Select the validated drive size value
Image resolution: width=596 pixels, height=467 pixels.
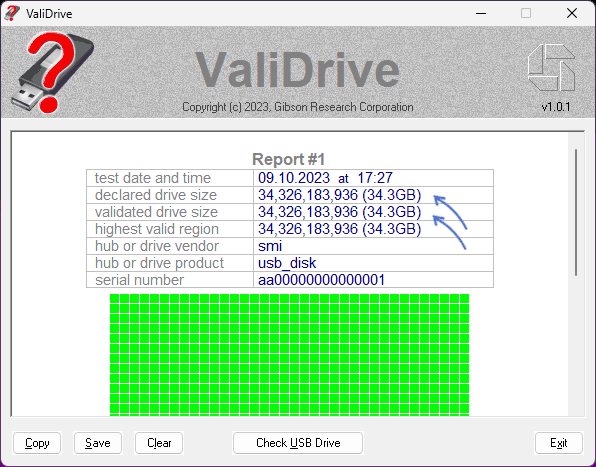tap(339, 212)
